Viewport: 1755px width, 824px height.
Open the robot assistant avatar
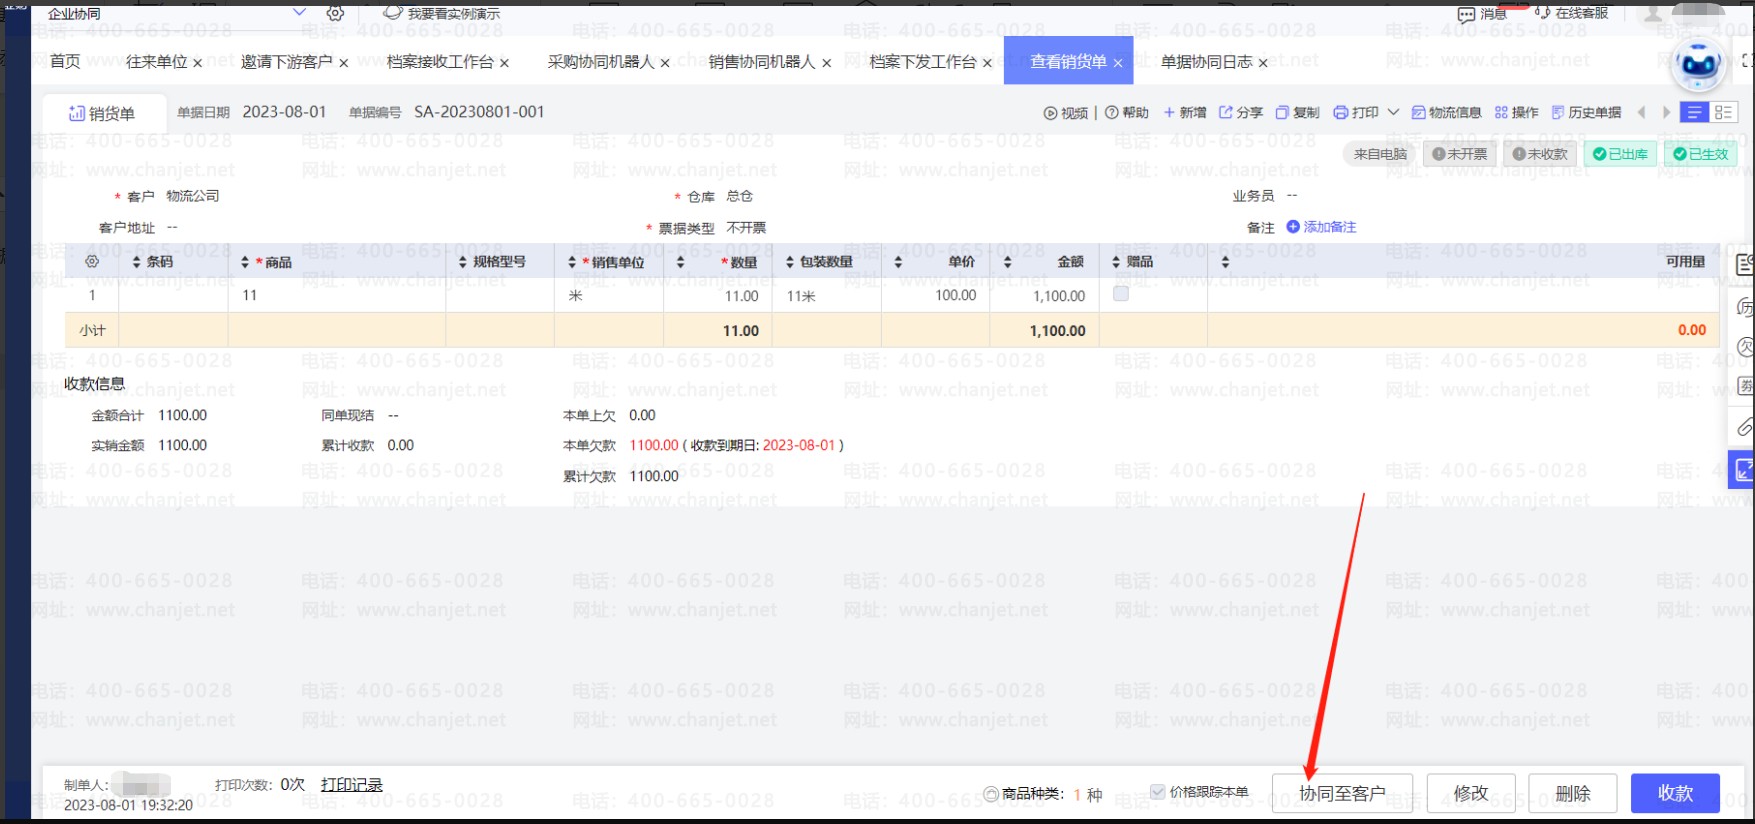(1698, 65)
